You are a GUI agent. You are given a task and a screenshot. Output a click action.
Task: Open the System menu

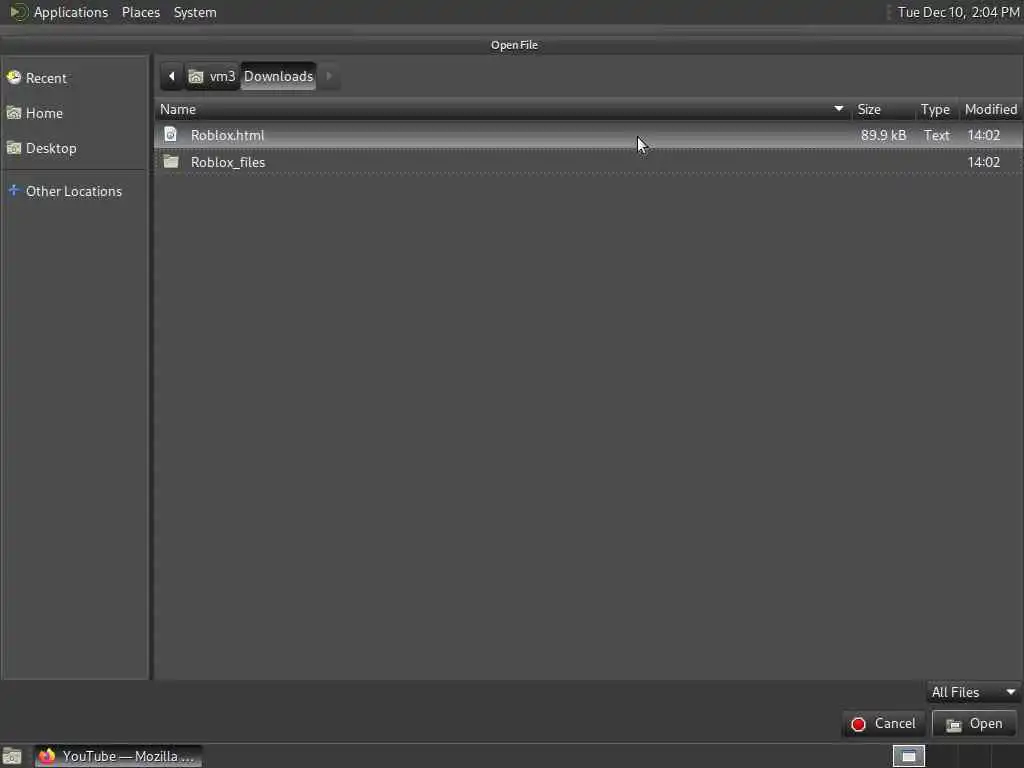click(x=195, y=12)
